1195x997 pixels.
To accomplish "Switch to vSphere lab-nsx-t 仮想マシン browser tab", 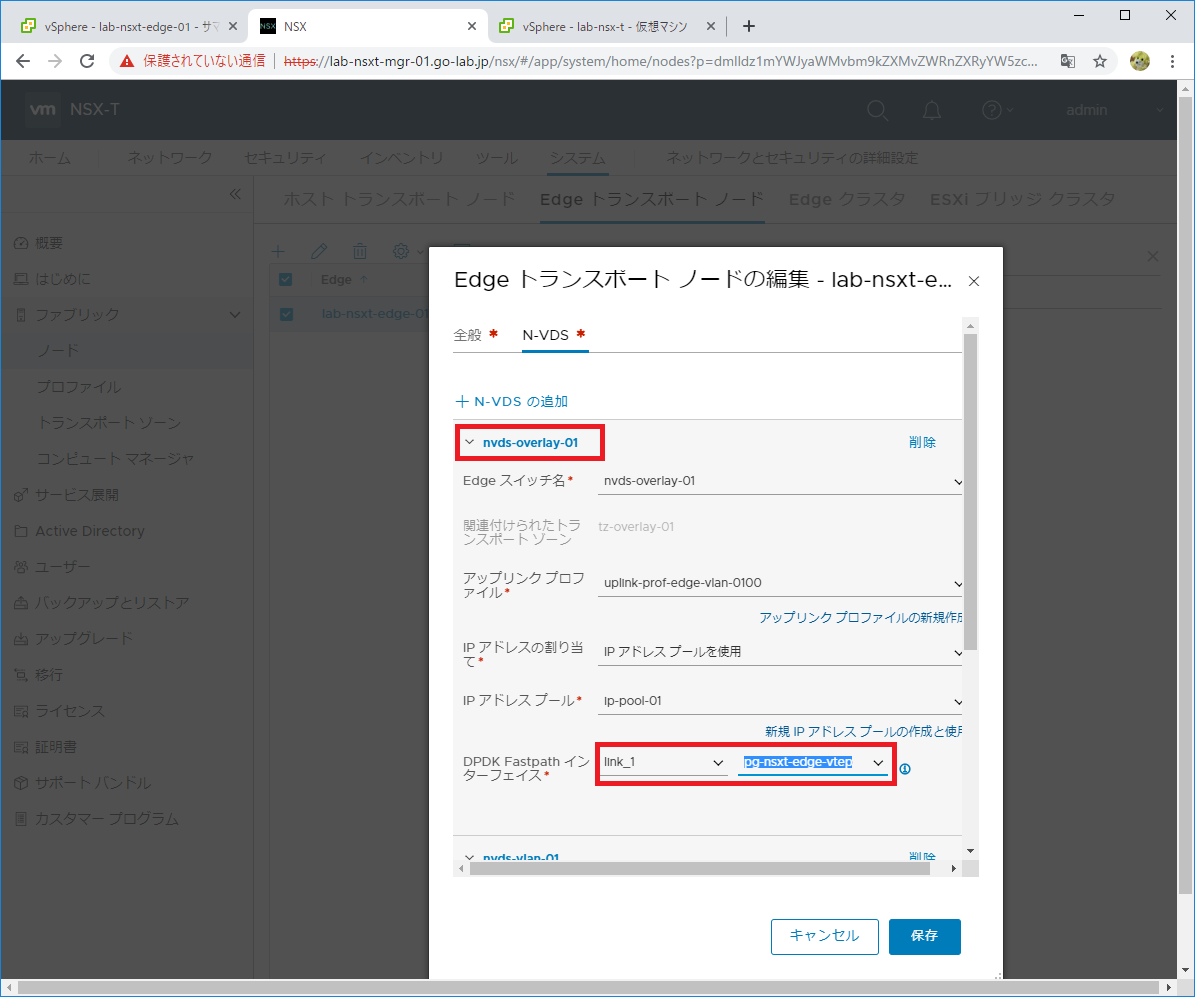I will (x=604, y=26).
